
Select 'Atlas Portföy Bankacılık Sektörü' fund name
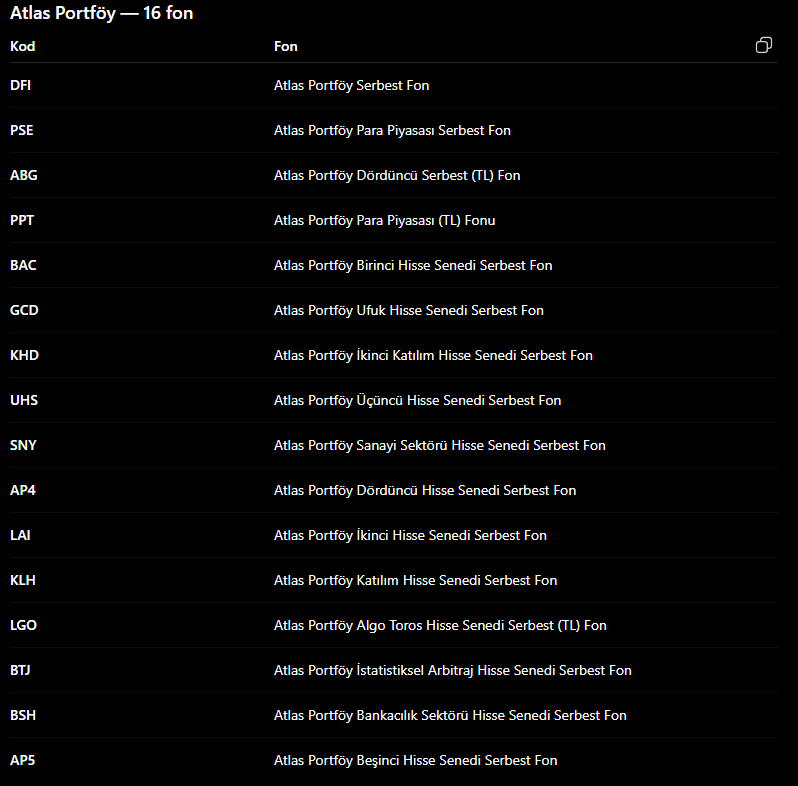coord(450,716)
